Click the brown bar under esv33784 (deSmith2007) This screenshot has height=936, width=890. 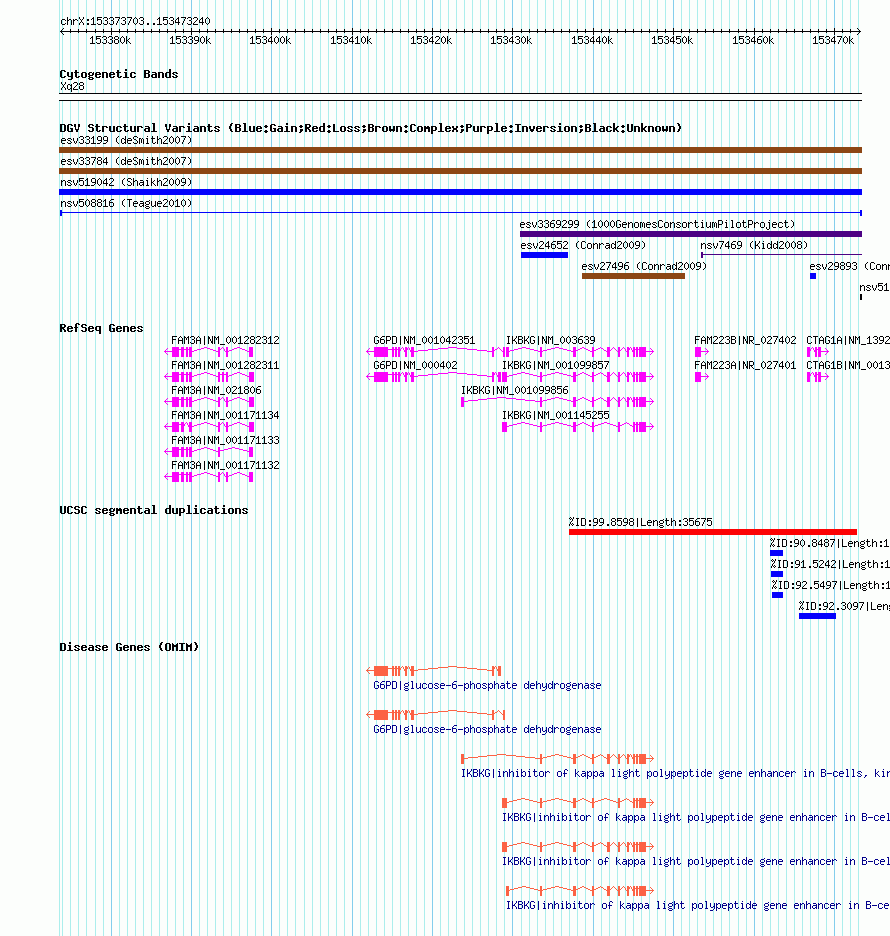[460, 171]
